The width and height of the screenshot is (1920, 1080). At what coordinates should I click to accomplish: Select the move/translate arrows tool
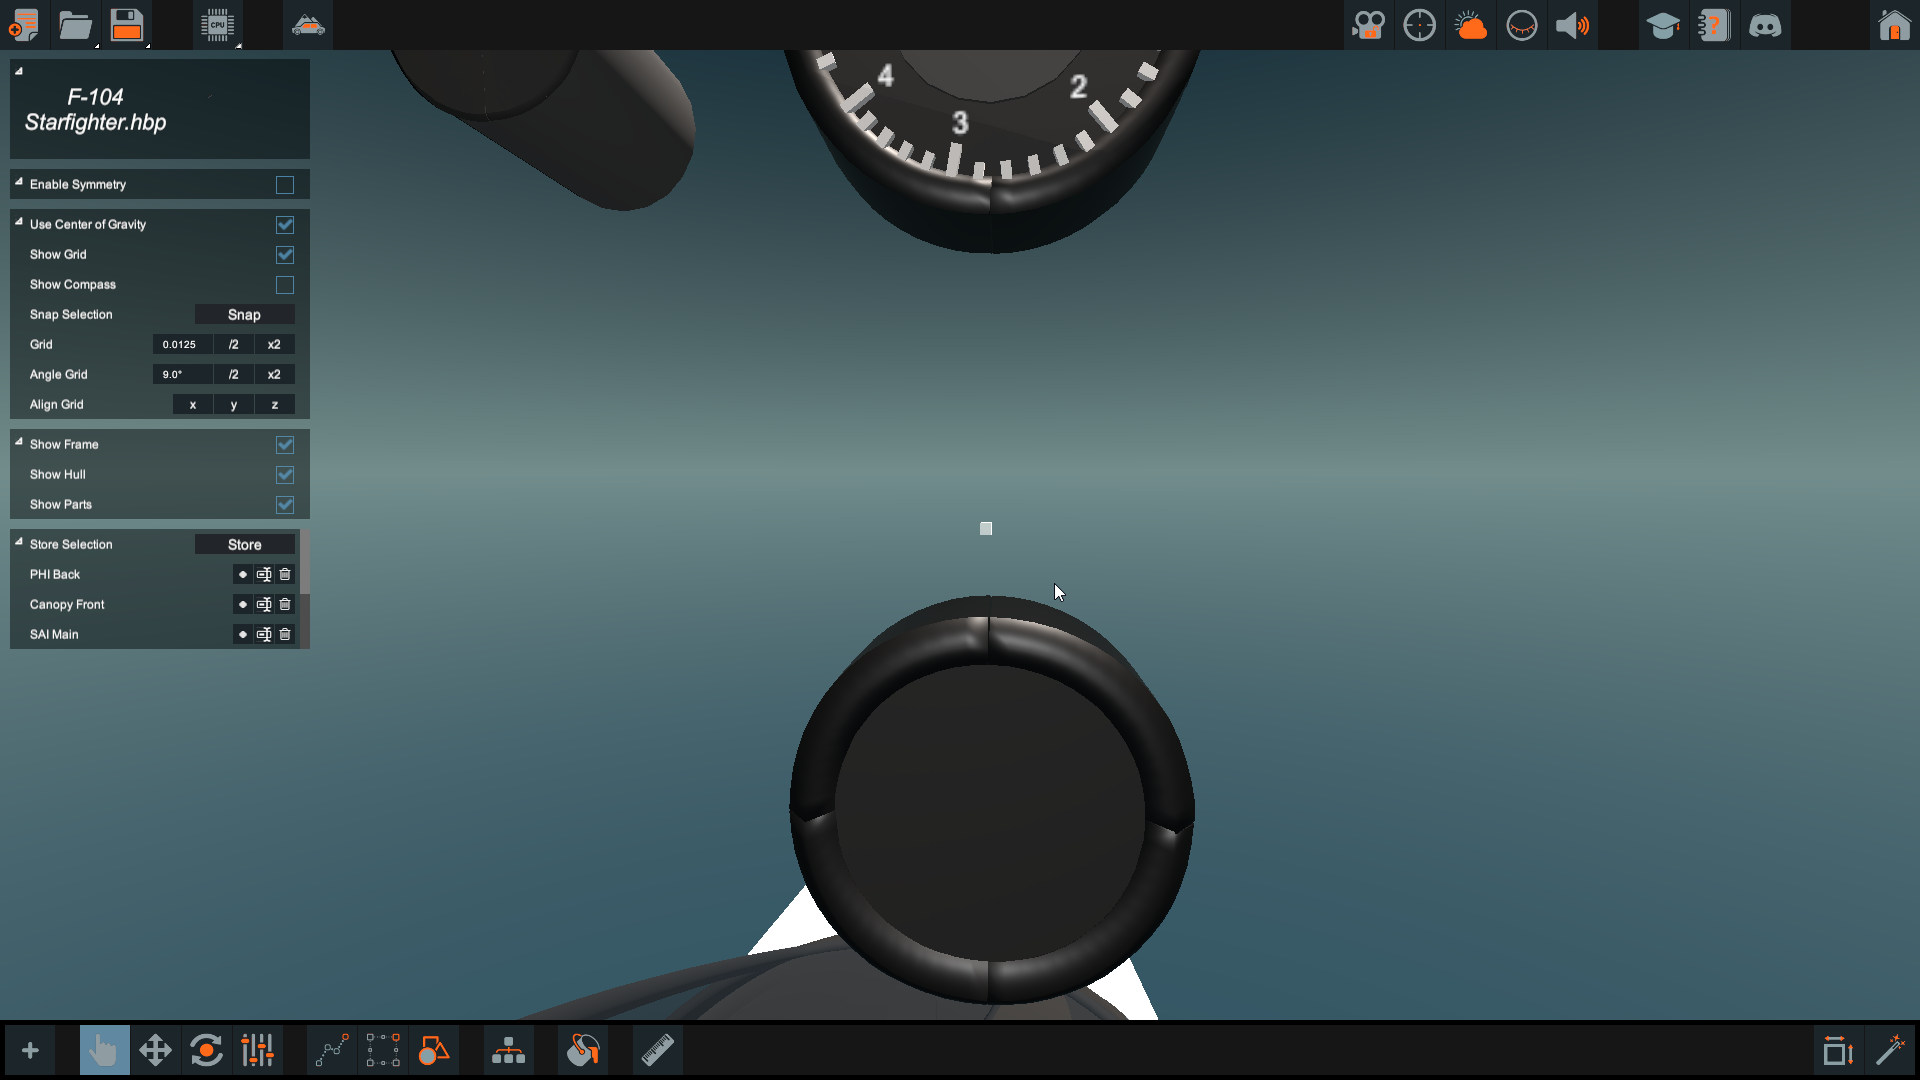(x=155, y=1051)
